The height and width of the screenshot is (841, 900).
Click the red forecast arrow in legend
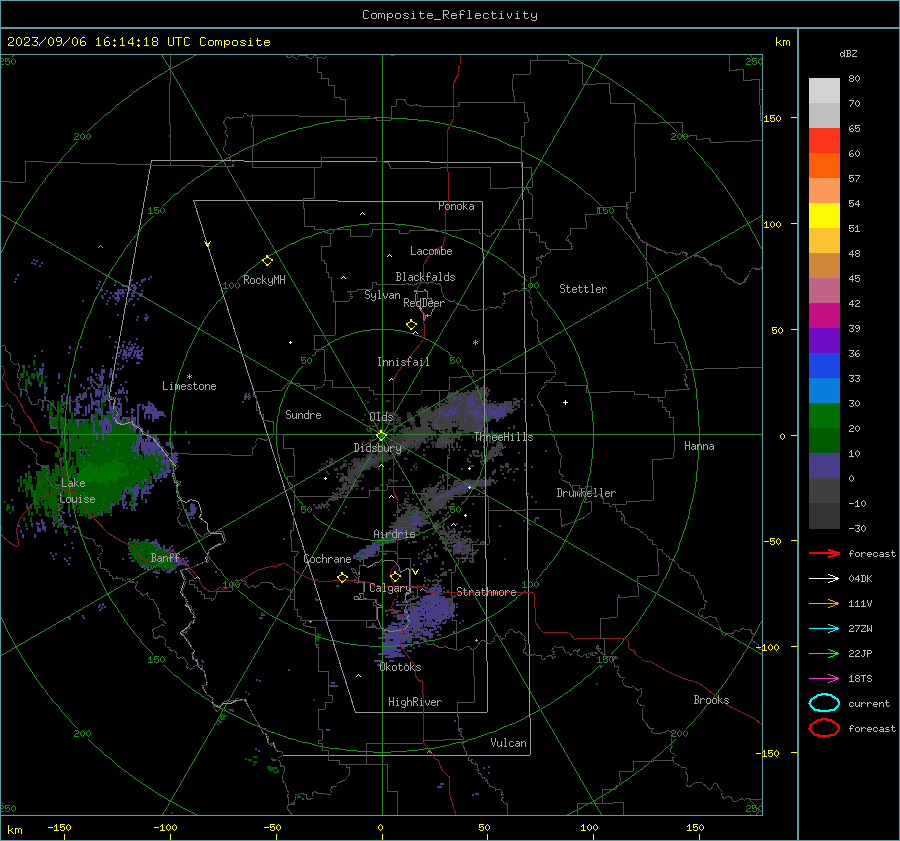(x=824, y=553)
